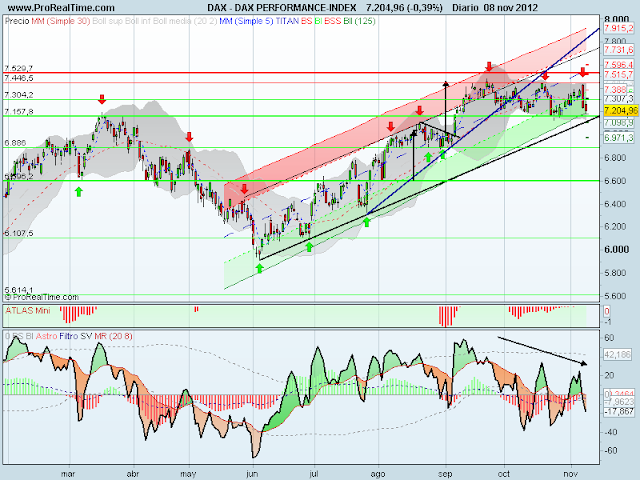Viewport: 640px width, 480px height.
Task: Click the ago month on time axis
Action: coord(378,473)
